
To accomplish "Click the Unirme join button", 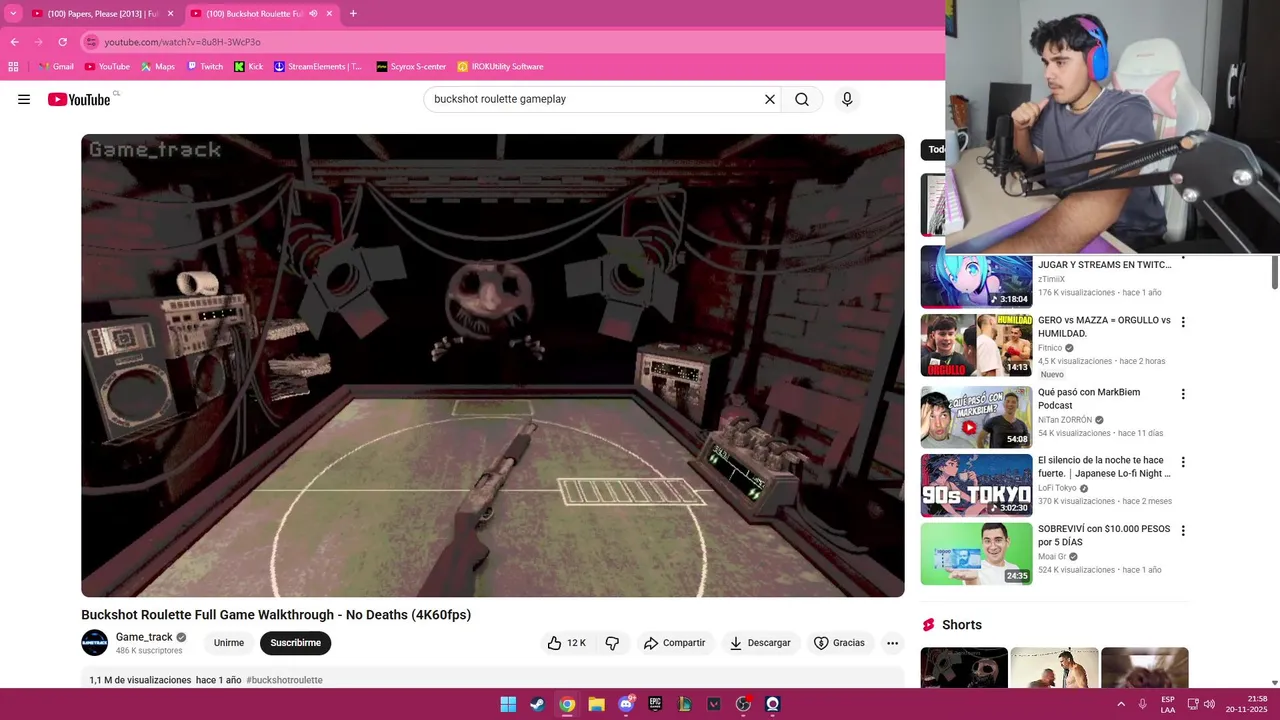I will coord(229,643).
